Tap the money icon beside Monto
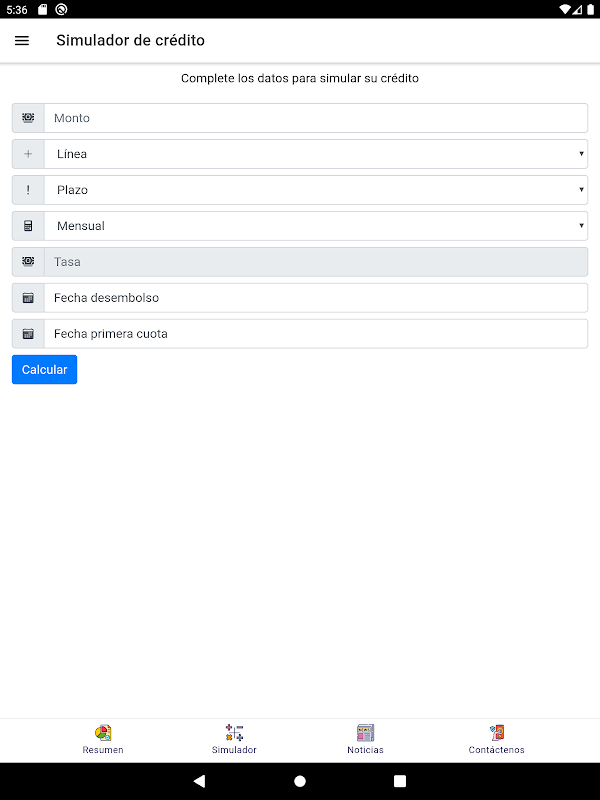600x800 pixels. (28, 118)
